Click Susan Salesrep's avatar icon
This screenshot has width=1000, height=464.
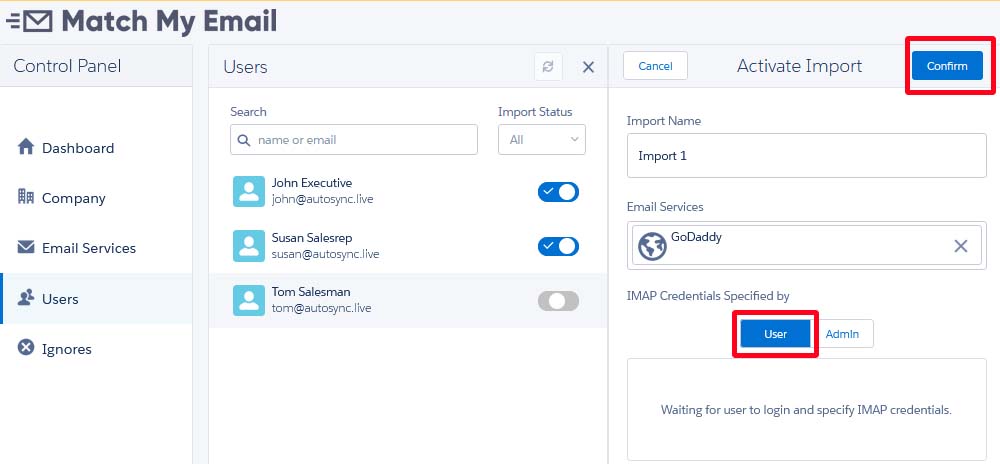point(248,246)
